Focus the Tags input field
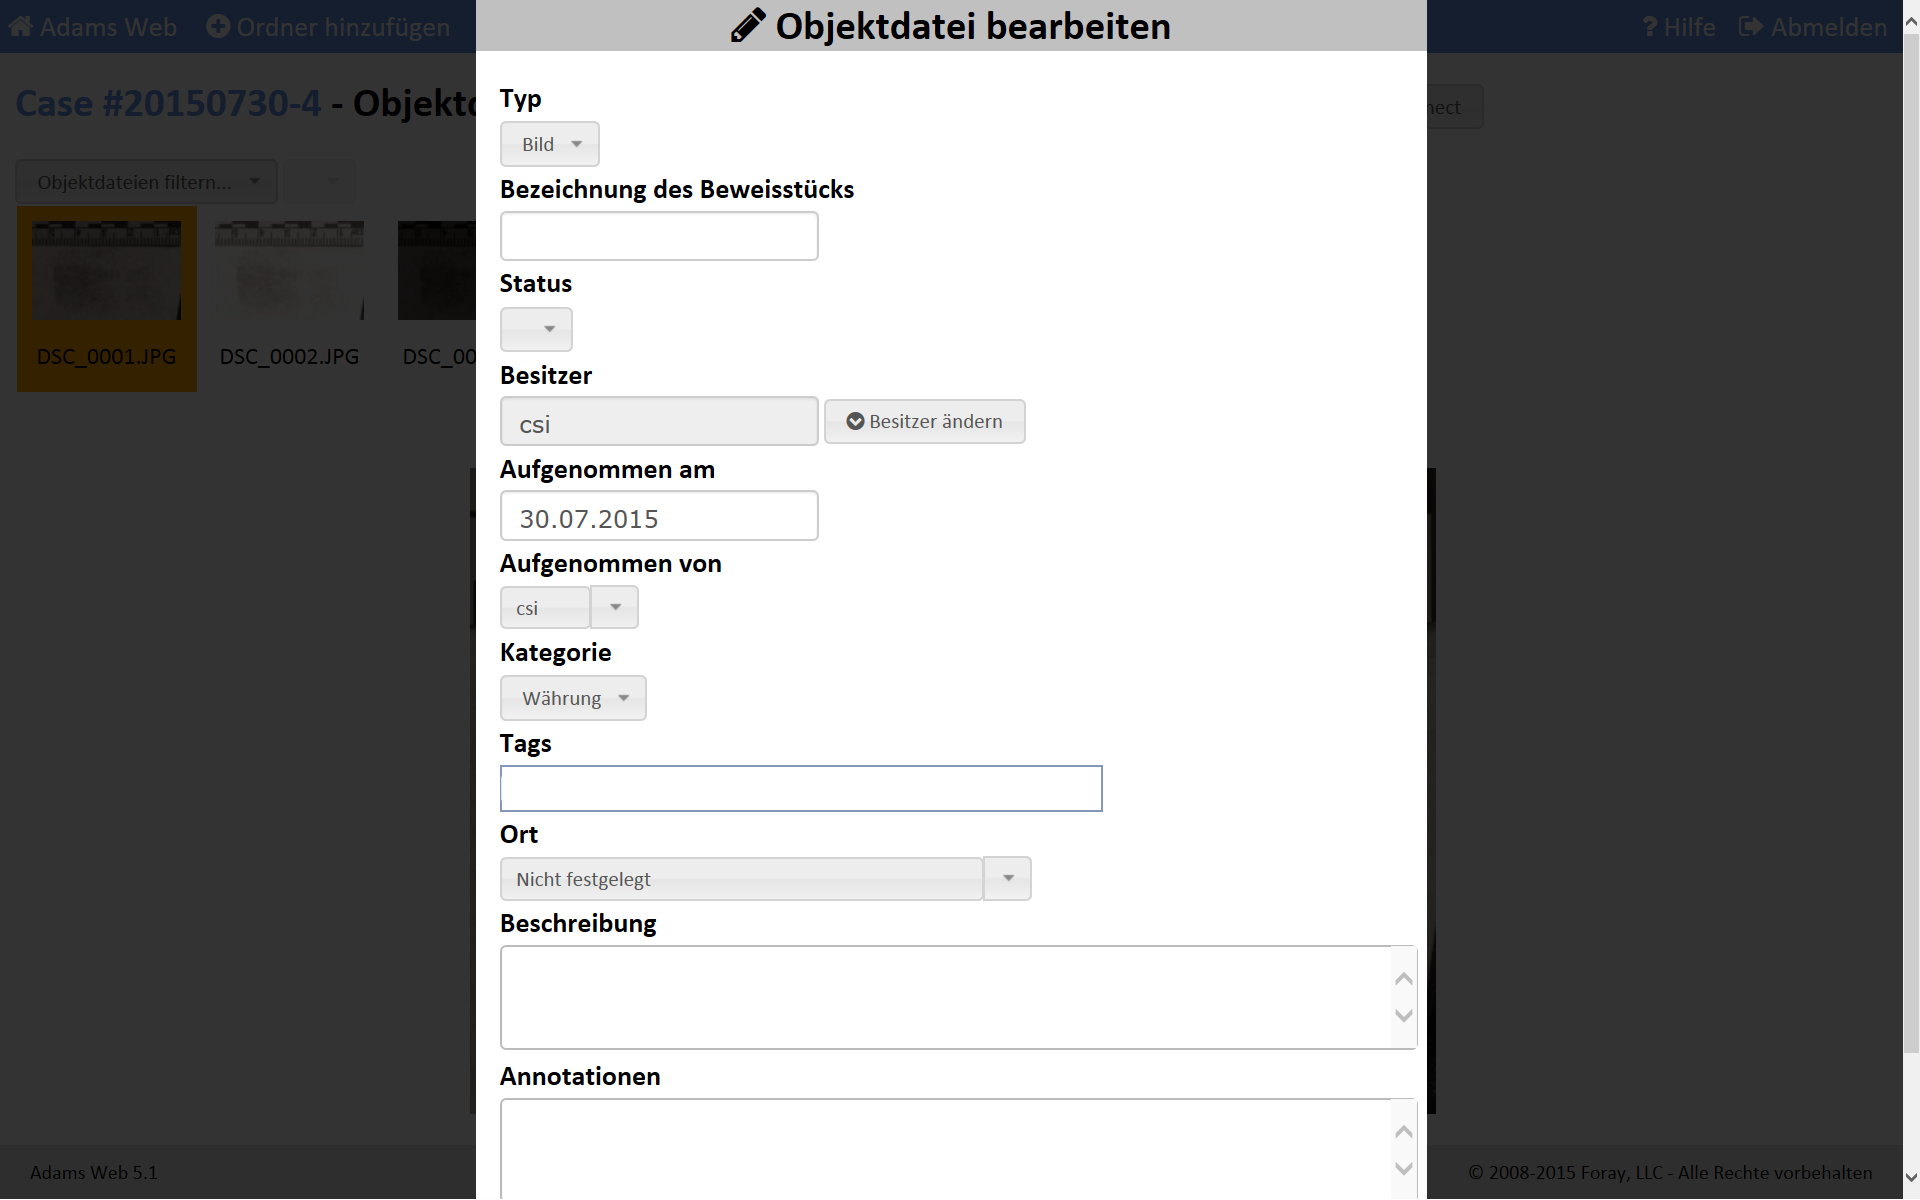Viewport: 1920px width, 1200px height. pyautogui.click(x=801, y=788)
